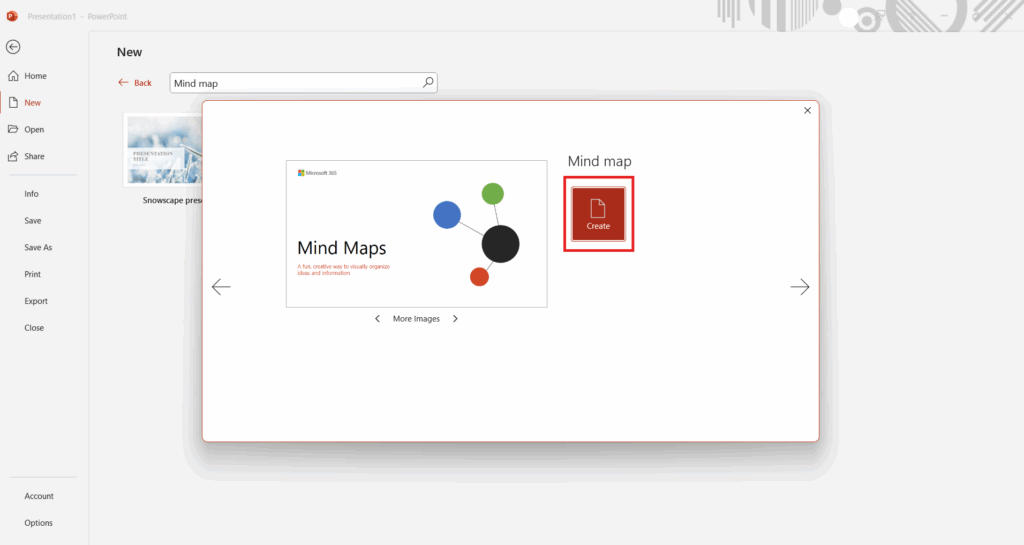
Task: Click inside the Mind map search field
Action: click(294, 83)
